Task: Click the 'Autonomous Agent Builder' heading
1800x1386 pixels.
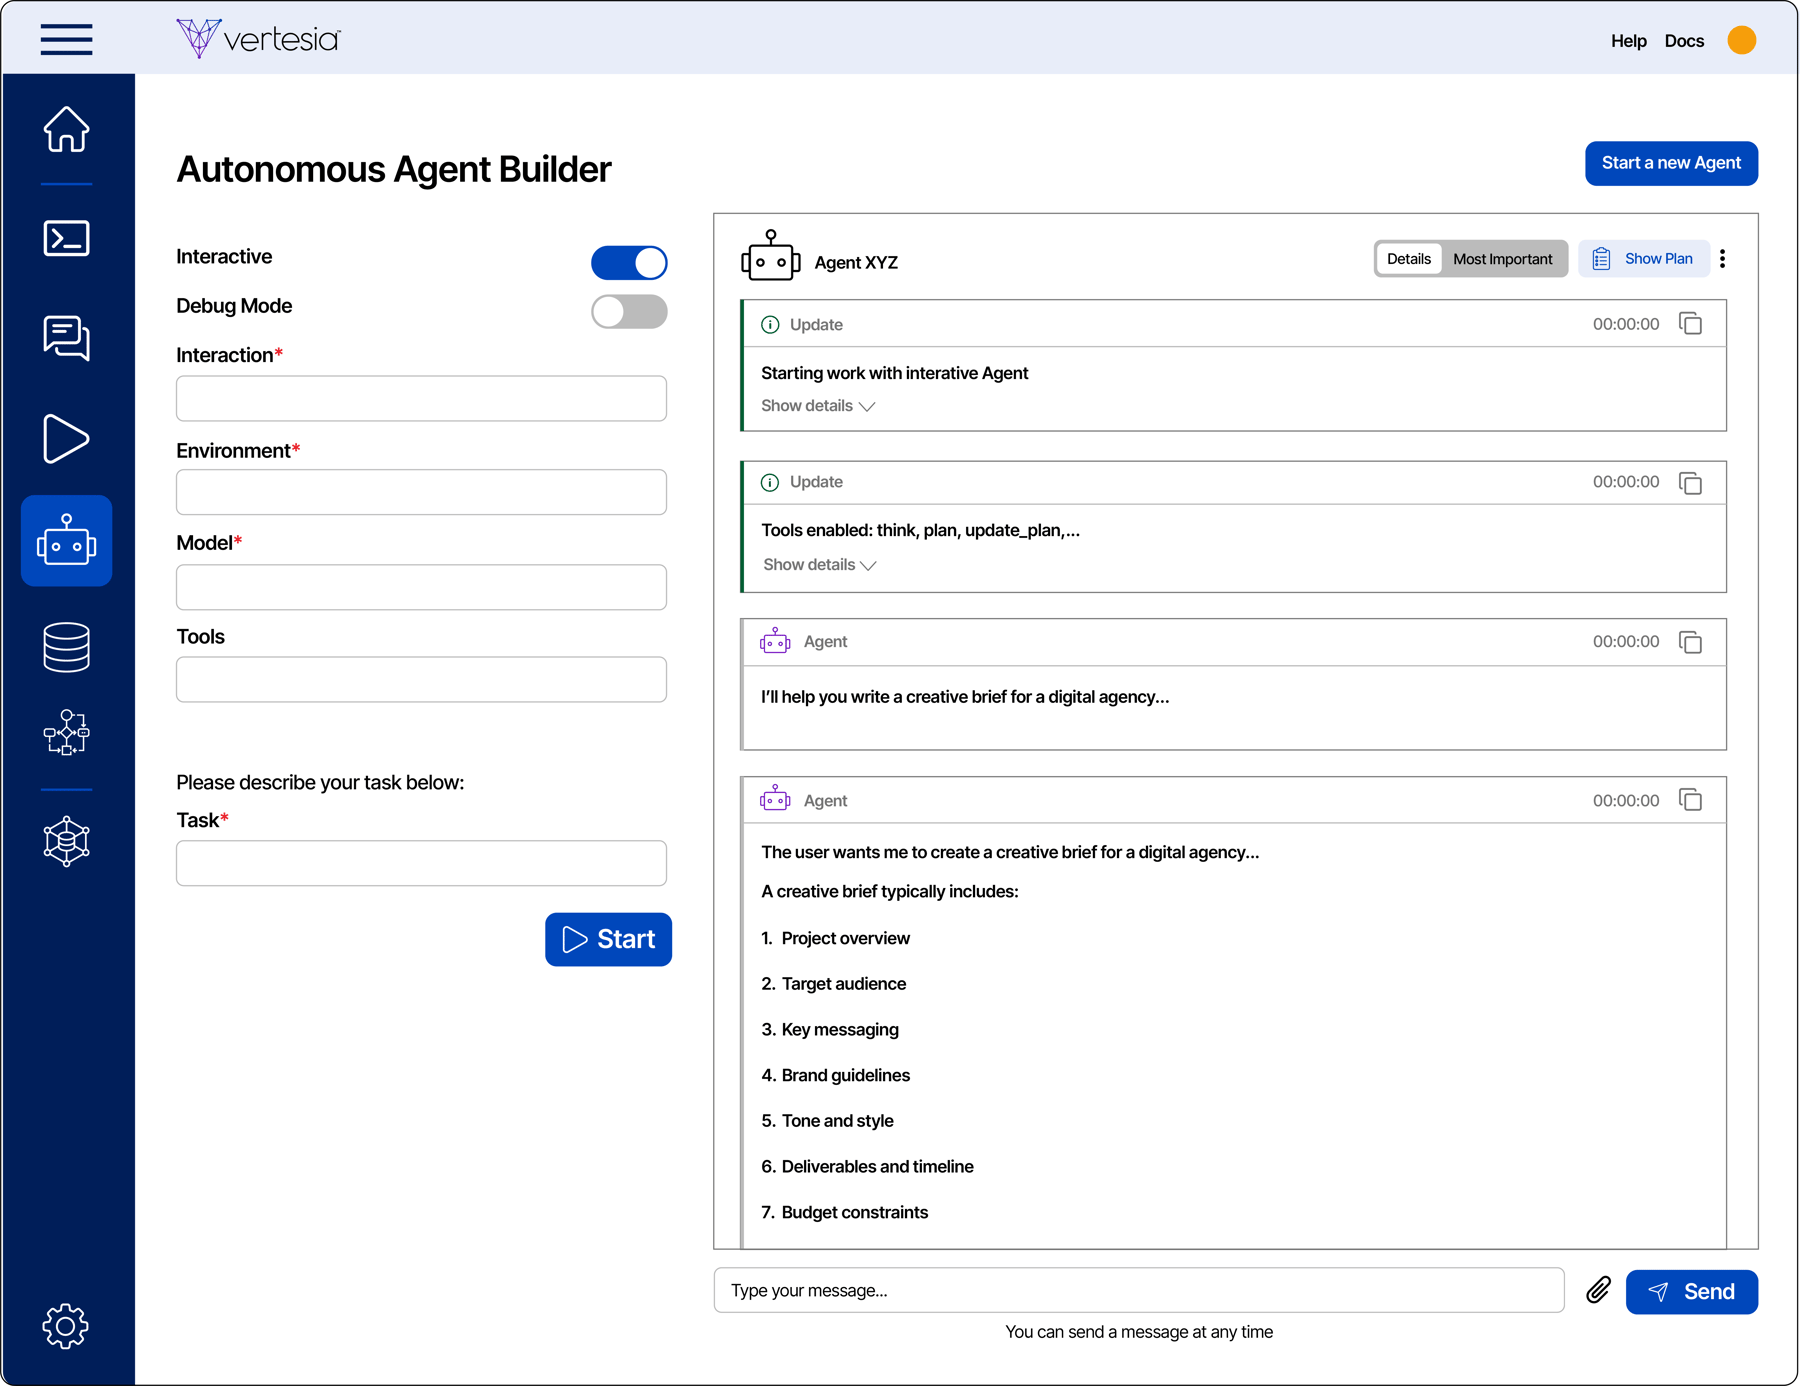Action: (393, 170)
